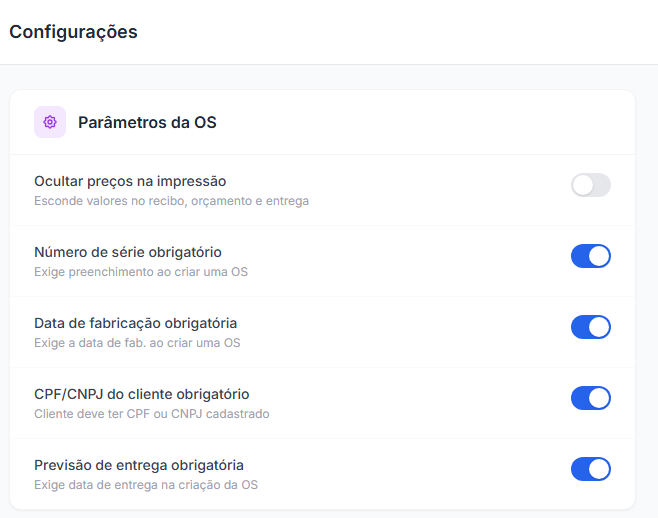Click description 'Cliente deve ter CPF ou CNPJ cadastrado'

tap(151, 414)
